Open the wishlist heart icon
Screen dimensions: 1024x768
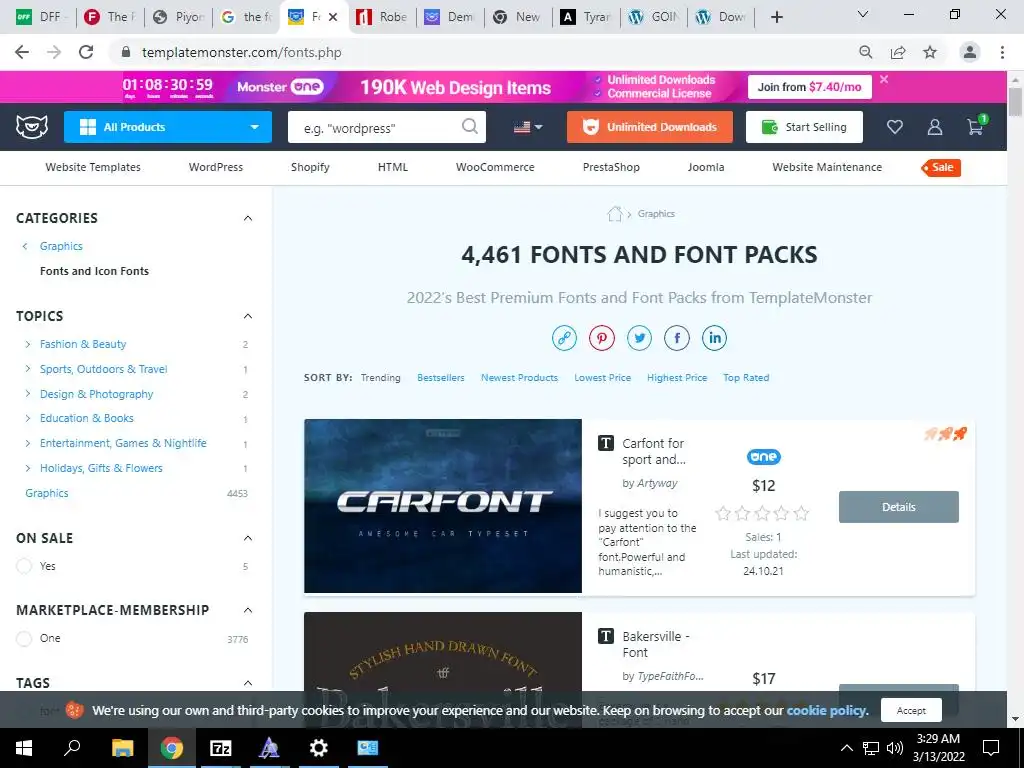pos(895,127)
